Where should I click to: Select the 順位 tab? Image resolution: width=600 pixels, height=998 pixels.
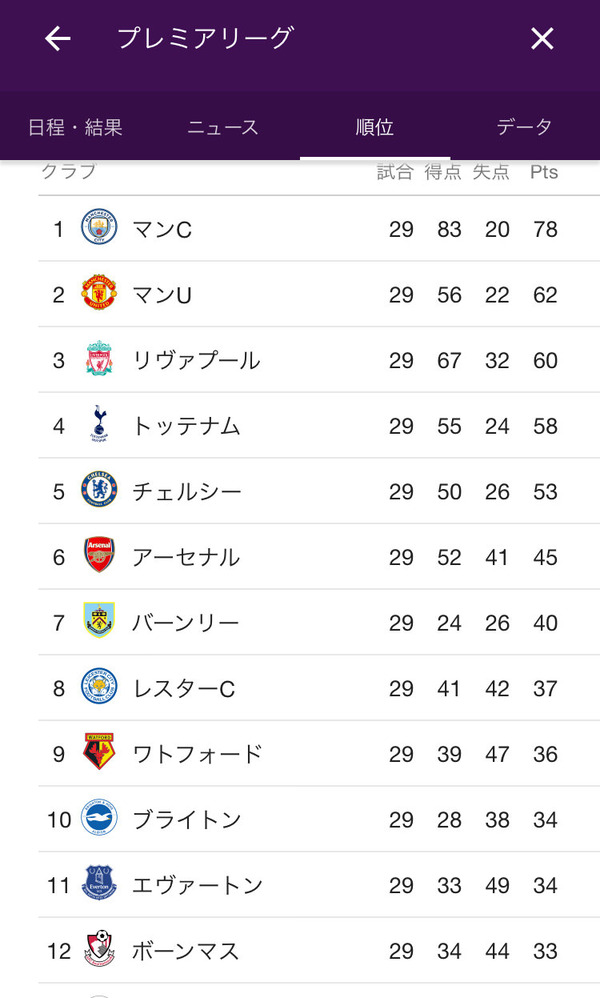375,127
